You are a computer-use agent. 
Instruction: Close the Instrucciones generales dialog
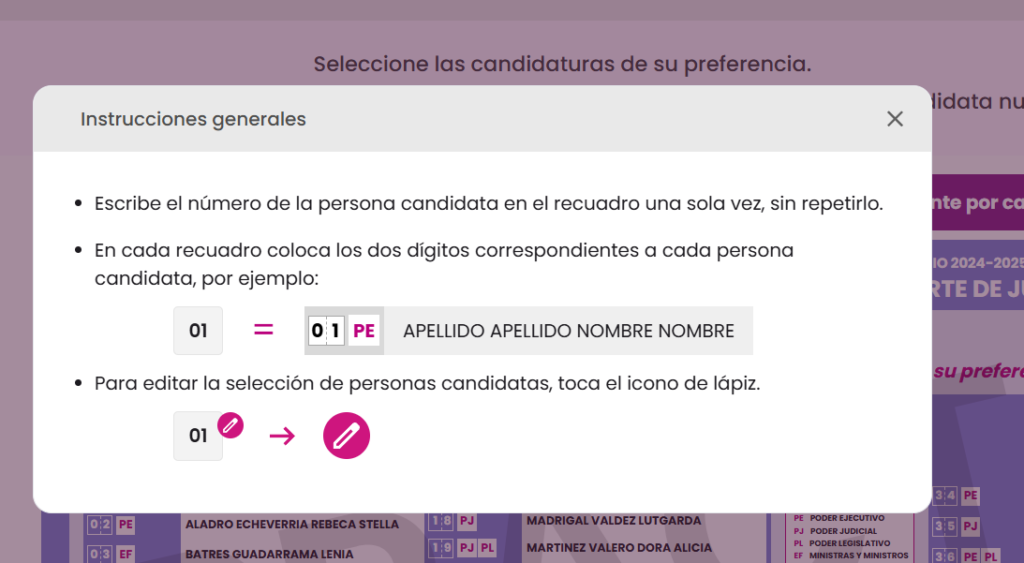(x=894, y=119)
